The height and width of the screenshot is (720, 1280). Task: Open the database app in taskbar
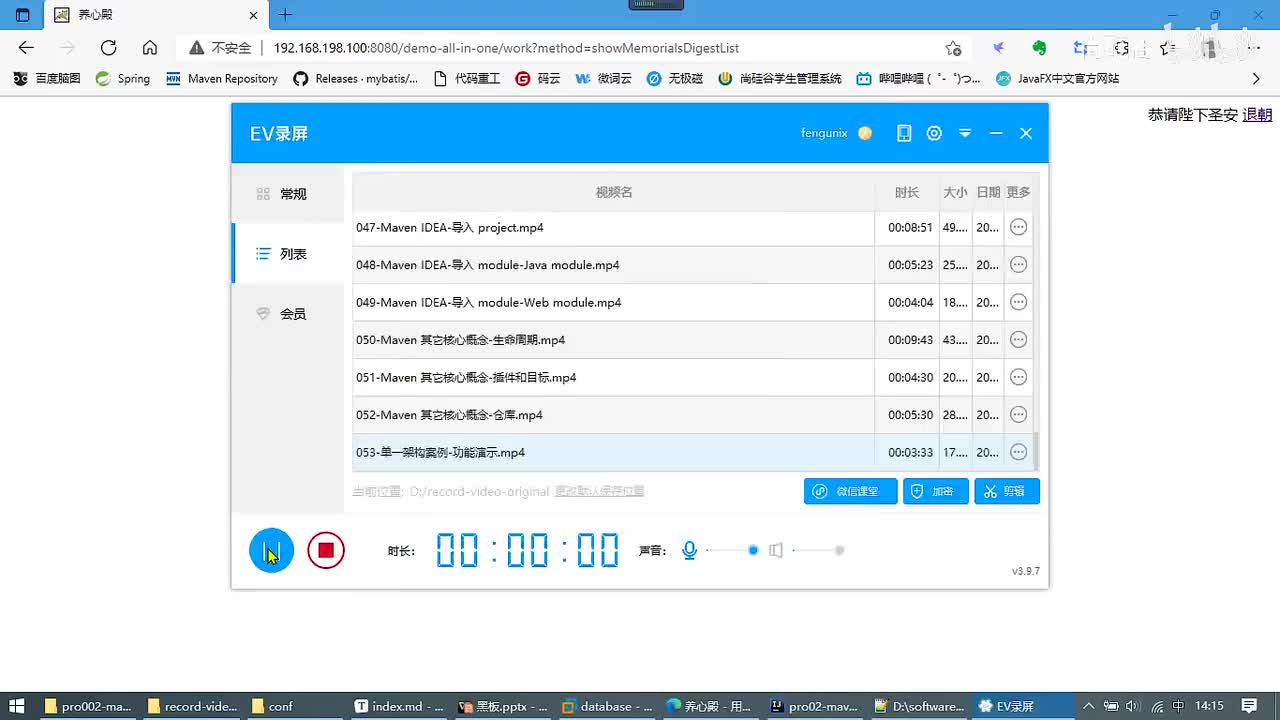[x=607, y=706]
